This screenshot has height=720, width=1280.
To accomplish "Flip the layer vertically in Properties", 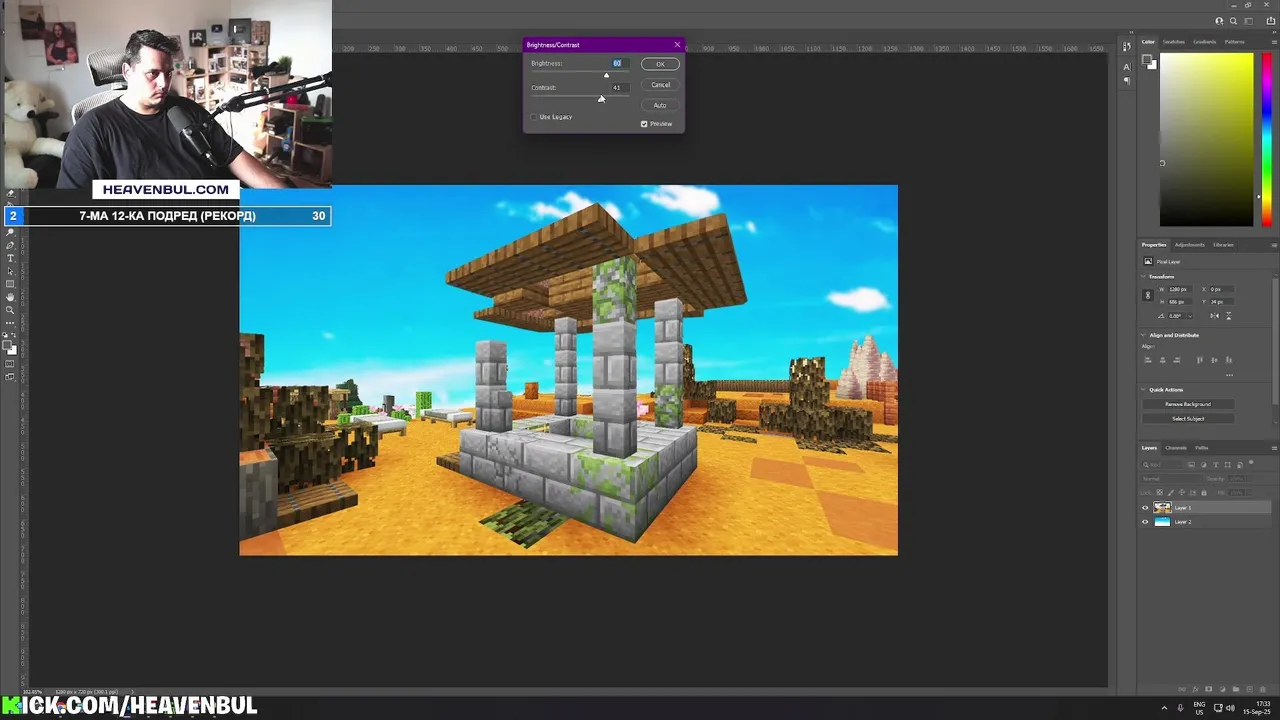I will tap(1228, 316).
